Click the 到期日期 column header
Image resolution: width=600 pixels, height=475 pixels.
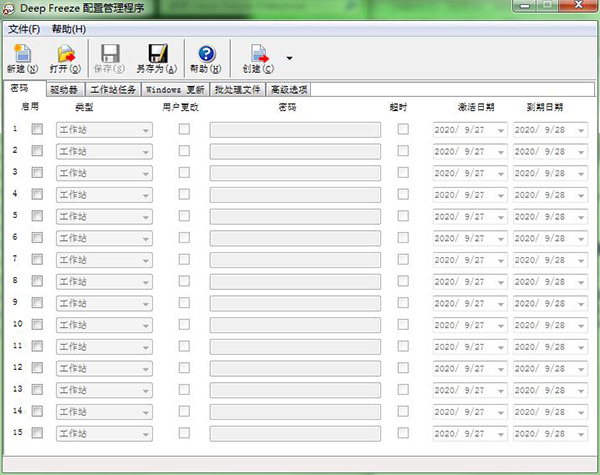[545, 107]
